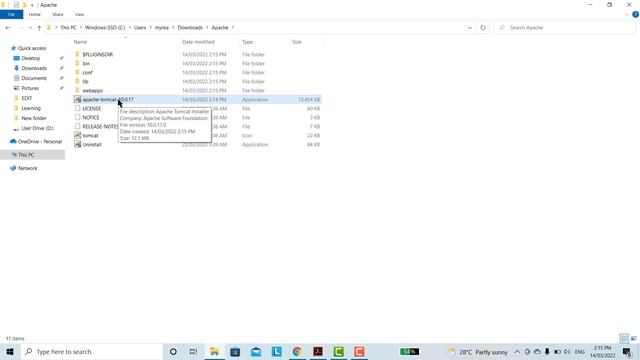Viewport: 640px width, 360px height.
Task: Select the bin folder
Action: (86, 64)
